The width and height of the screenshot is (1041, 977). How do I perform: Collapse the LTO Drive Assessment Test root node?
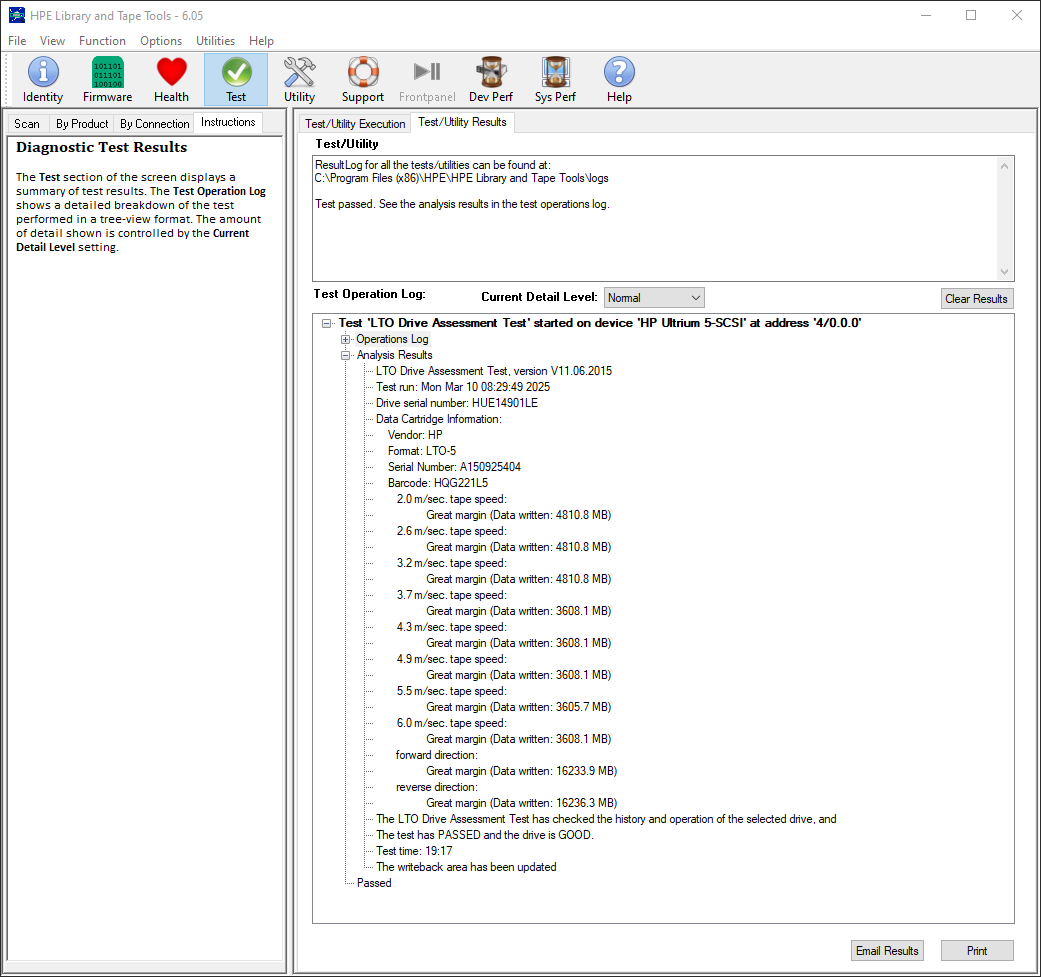[326, 323]
